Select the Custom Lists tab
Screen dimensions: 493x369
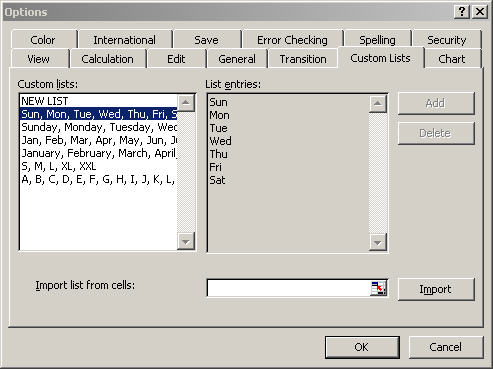[x=380, y=58]
